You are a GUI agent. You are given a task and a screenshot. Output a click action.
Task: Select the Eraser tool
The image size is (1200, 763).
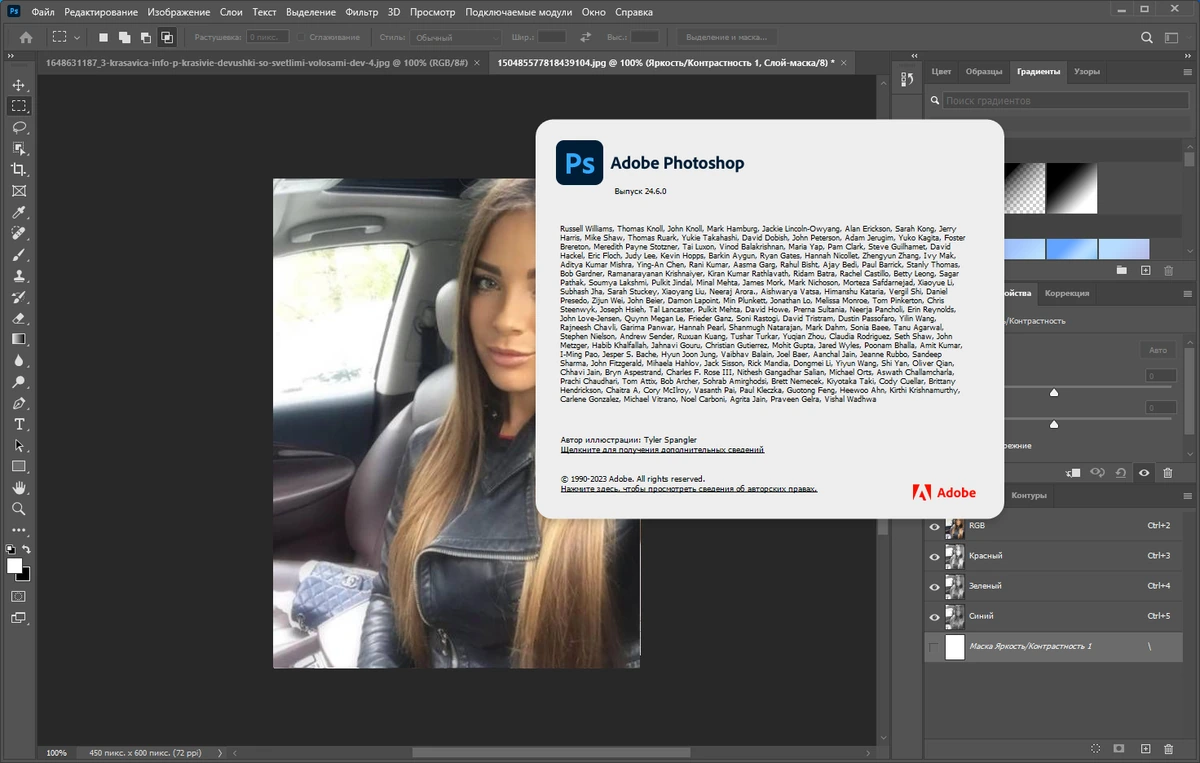pyautogui.click(x=19, y=318)
